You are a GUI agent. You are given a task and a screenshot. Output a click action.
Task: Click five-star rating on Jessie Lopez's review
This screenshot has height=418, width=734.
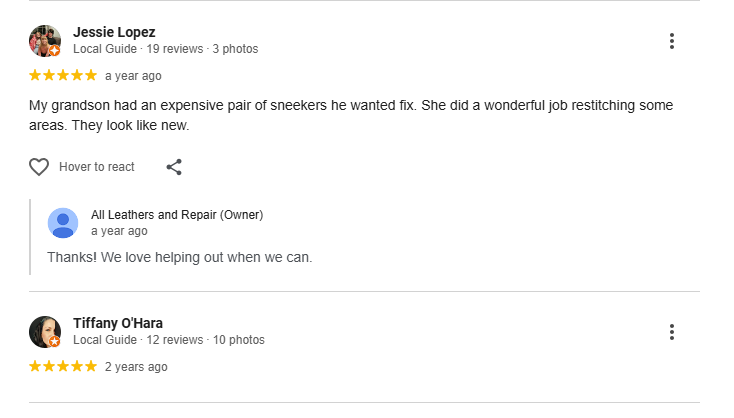point(63,76)
